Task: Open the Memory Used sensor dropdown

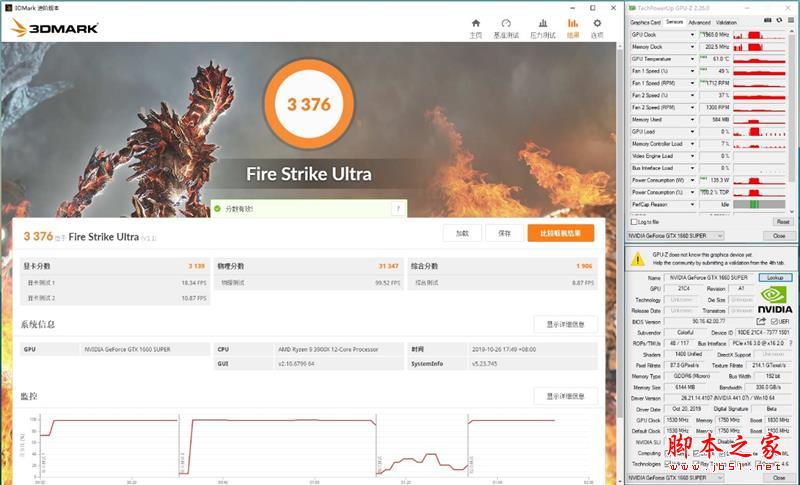Action: pos(692,119)
